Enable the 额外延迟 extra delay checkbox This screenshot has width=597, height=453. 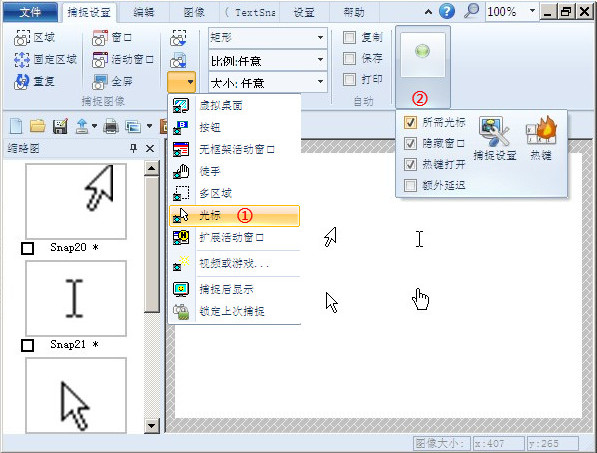tap(410, 185)
